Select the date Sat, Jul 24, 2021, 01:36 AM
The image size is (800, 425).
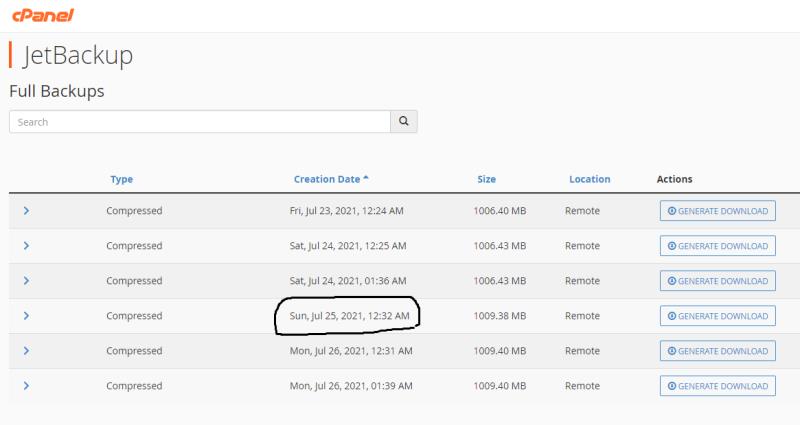[x=348, y=281]
